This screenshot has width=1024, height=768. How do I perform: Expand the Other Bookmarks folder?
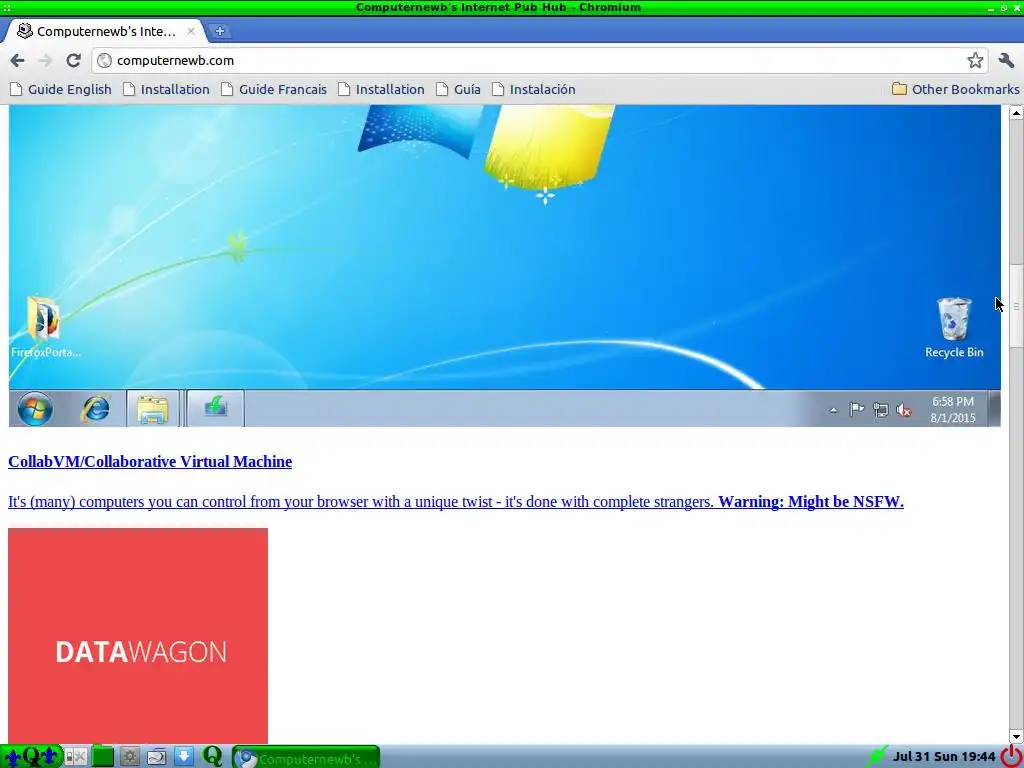point(955,89)
